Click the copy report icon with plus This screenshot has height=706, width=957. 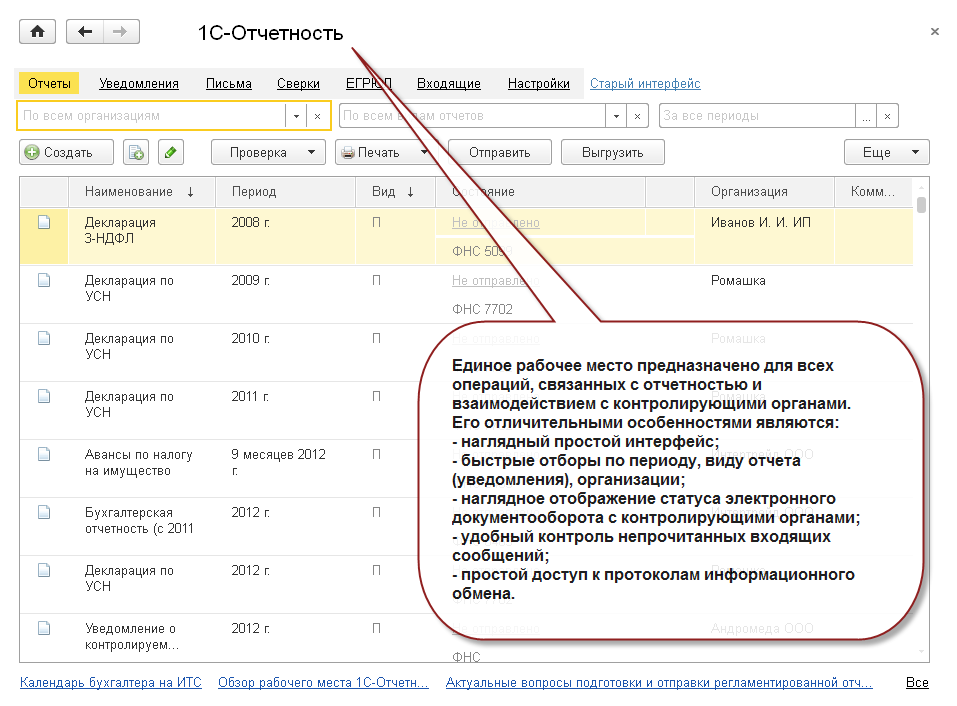(x=135, y=153)
